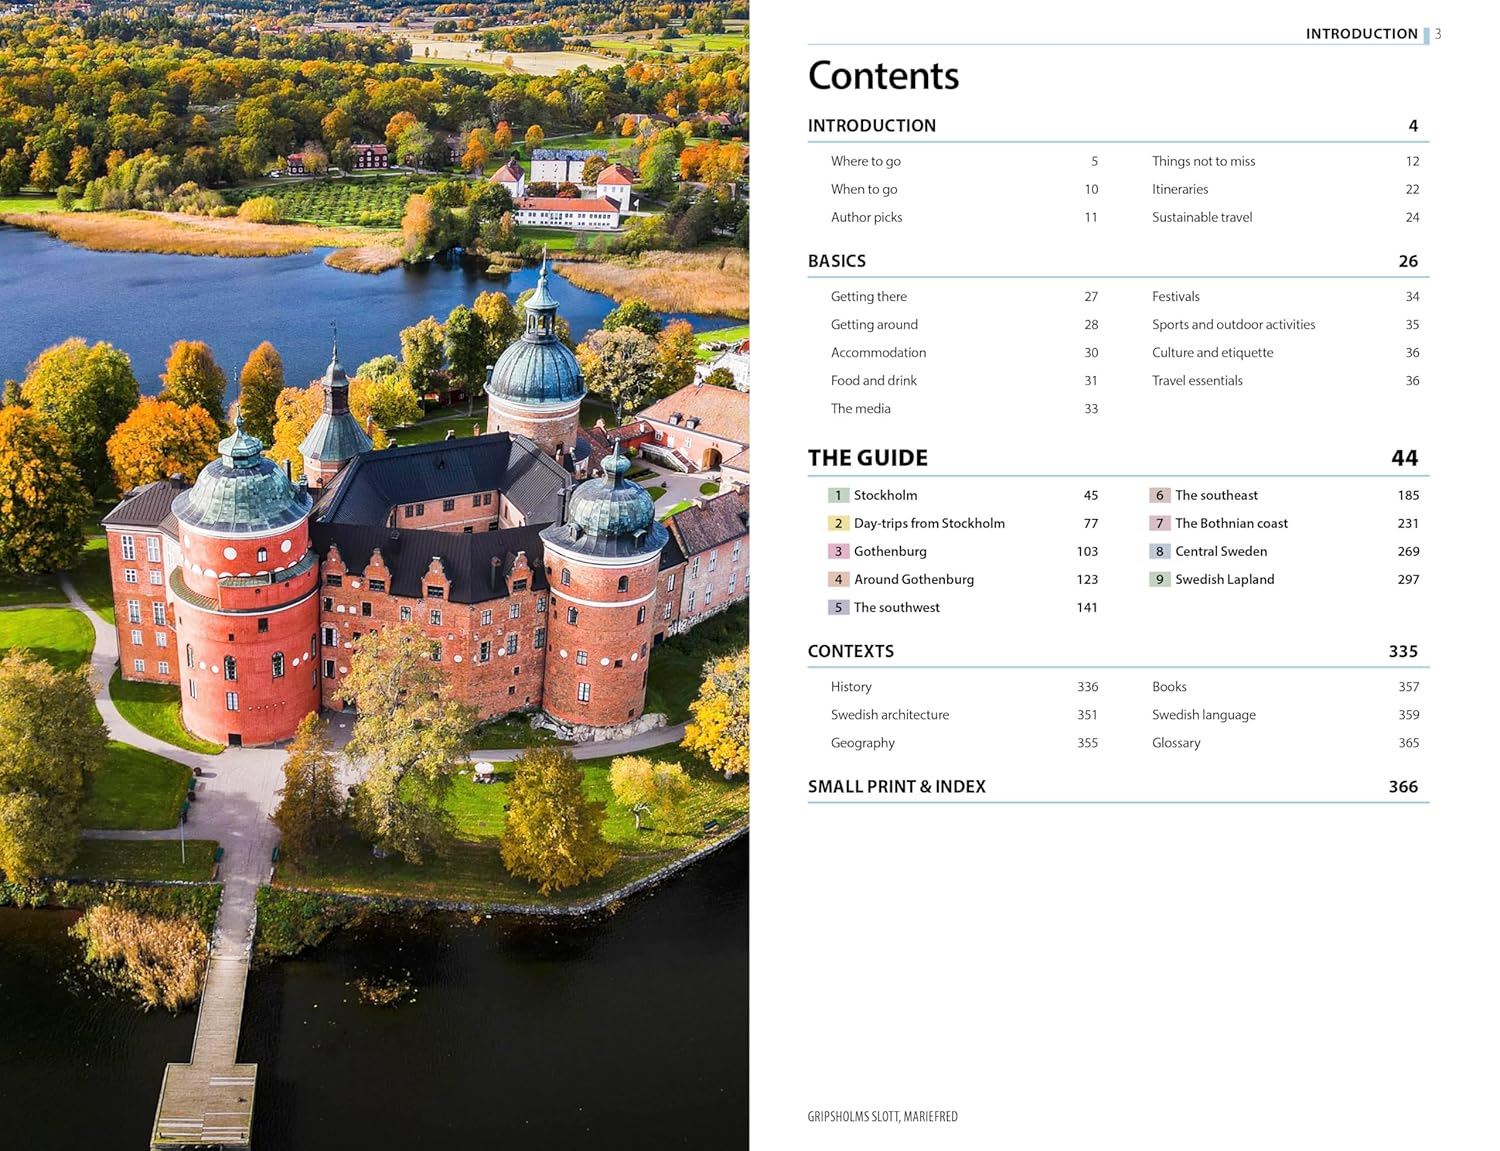Go to the 'Glossary' entry
This screenshot has width=1500, height=1151.
pyautogui.click(x=1175, y=743)
